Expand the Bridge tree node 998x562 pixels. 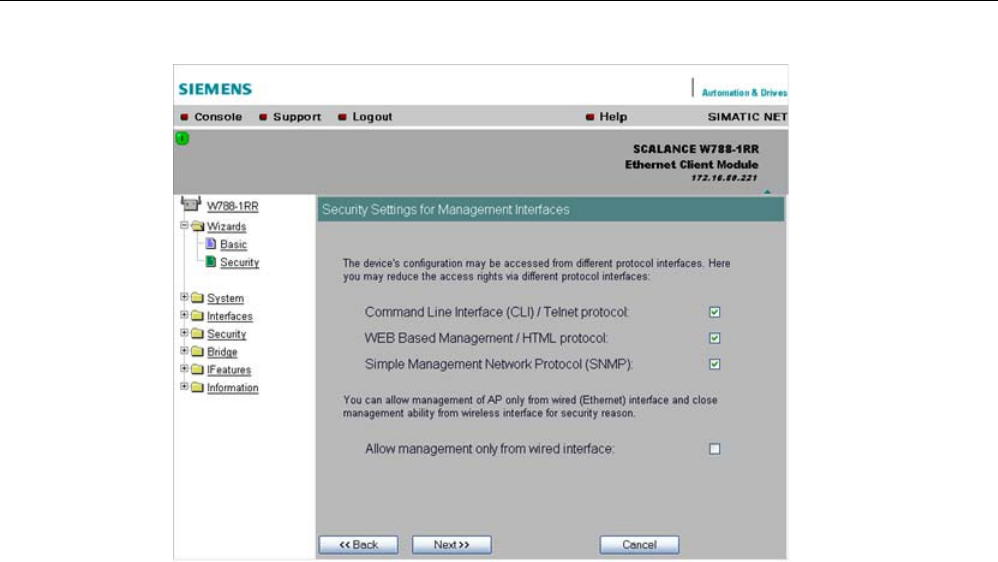pos(184,350)
